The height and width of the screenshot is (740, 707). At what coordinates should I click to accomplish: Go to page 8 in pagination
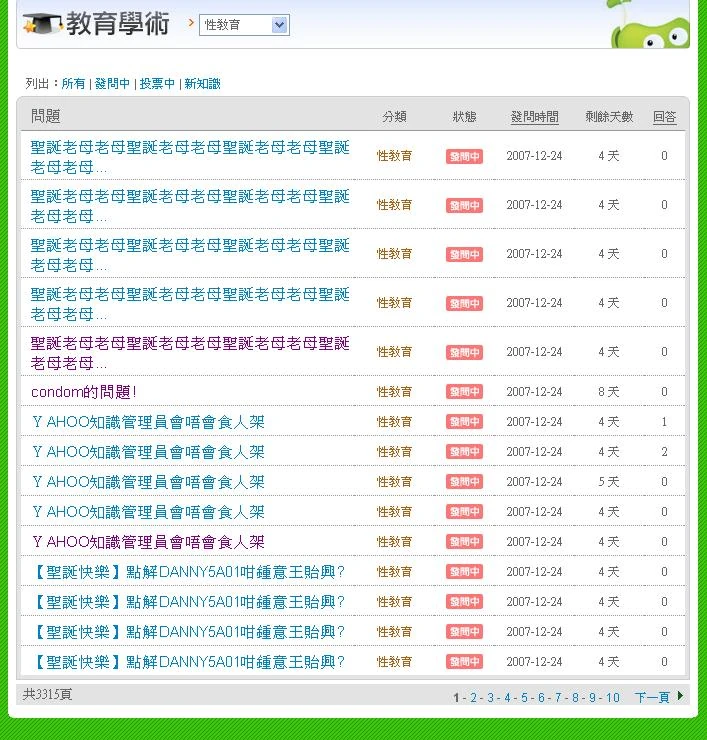tap(575, 698)
